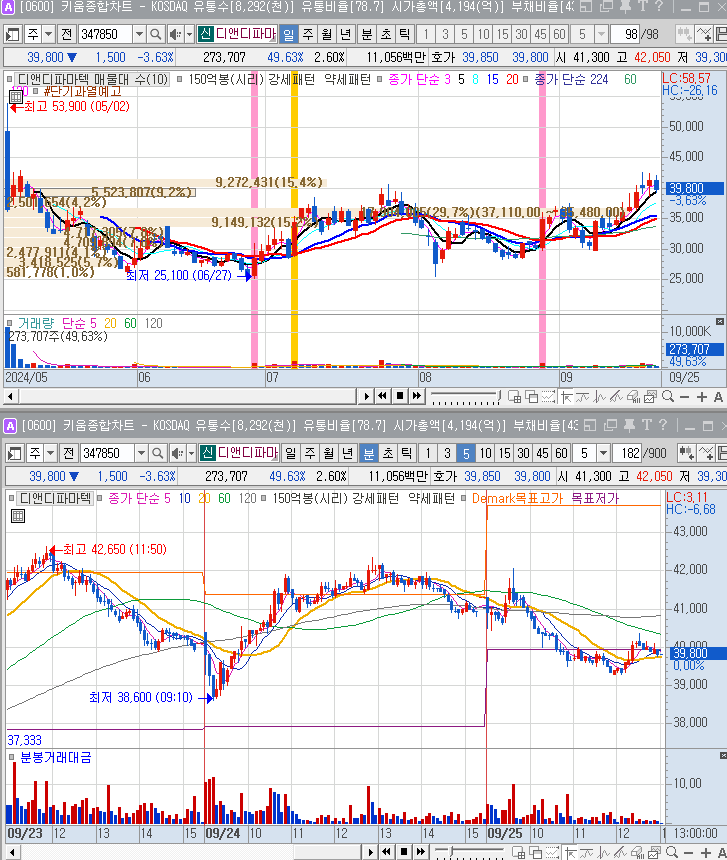Click stop button under upper chart

(400, 396)
